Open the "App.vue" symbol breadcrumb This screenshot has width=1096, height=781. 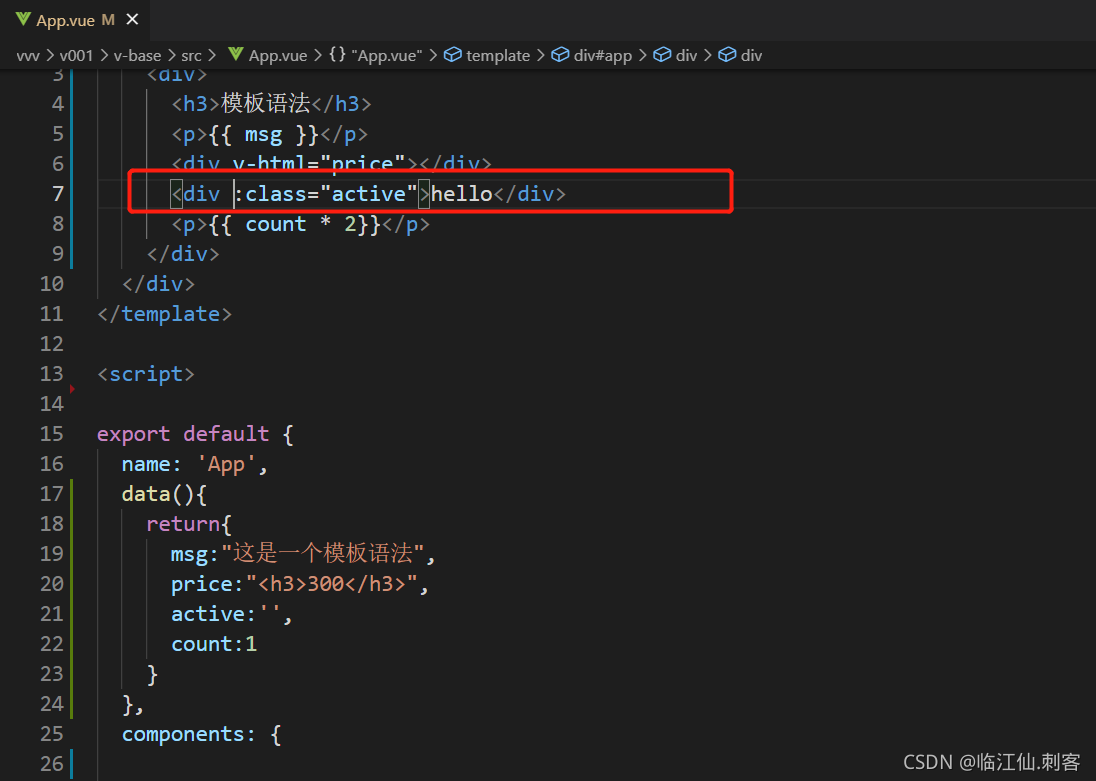(387, 55)
